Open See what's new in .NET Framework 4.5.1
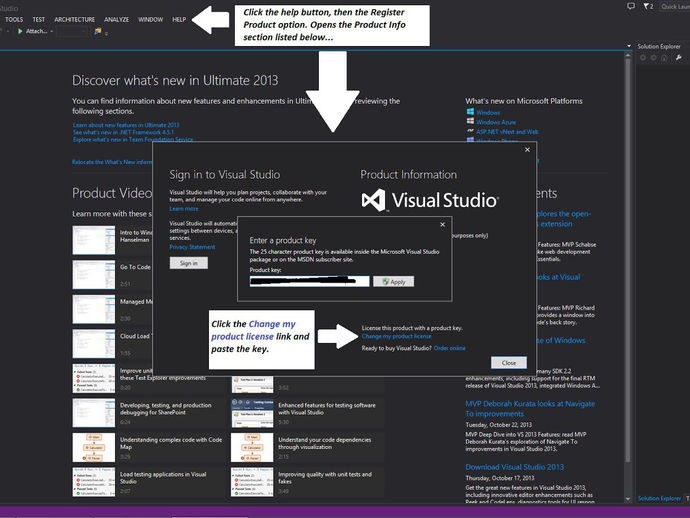This screenshot has width=690, height=518. (123, 132)
